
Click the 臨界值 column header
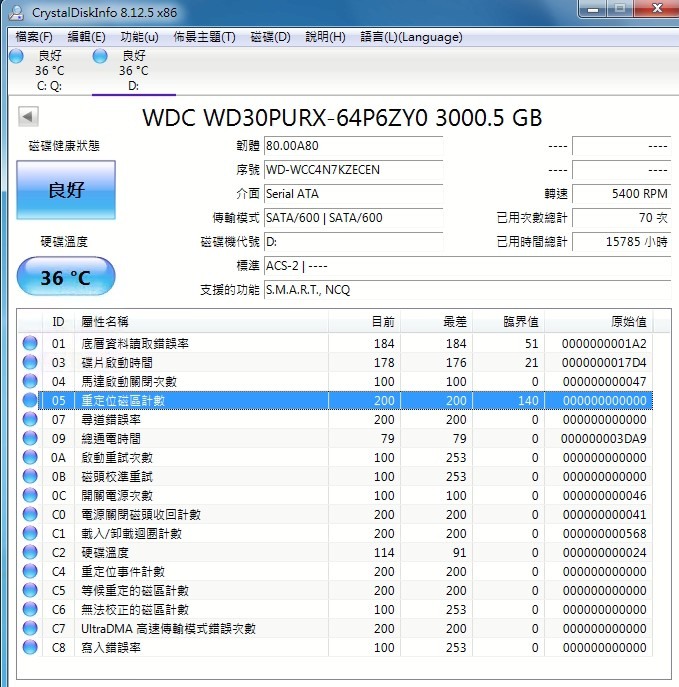pyautogui.click(x=508, y=322)
